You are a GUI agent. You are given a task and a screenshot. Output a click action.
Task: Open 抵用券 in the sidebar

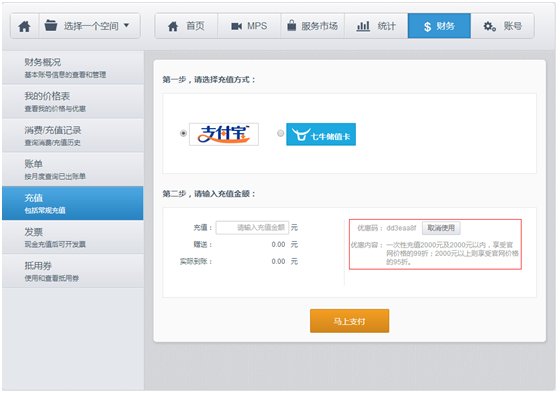[73, 271]
